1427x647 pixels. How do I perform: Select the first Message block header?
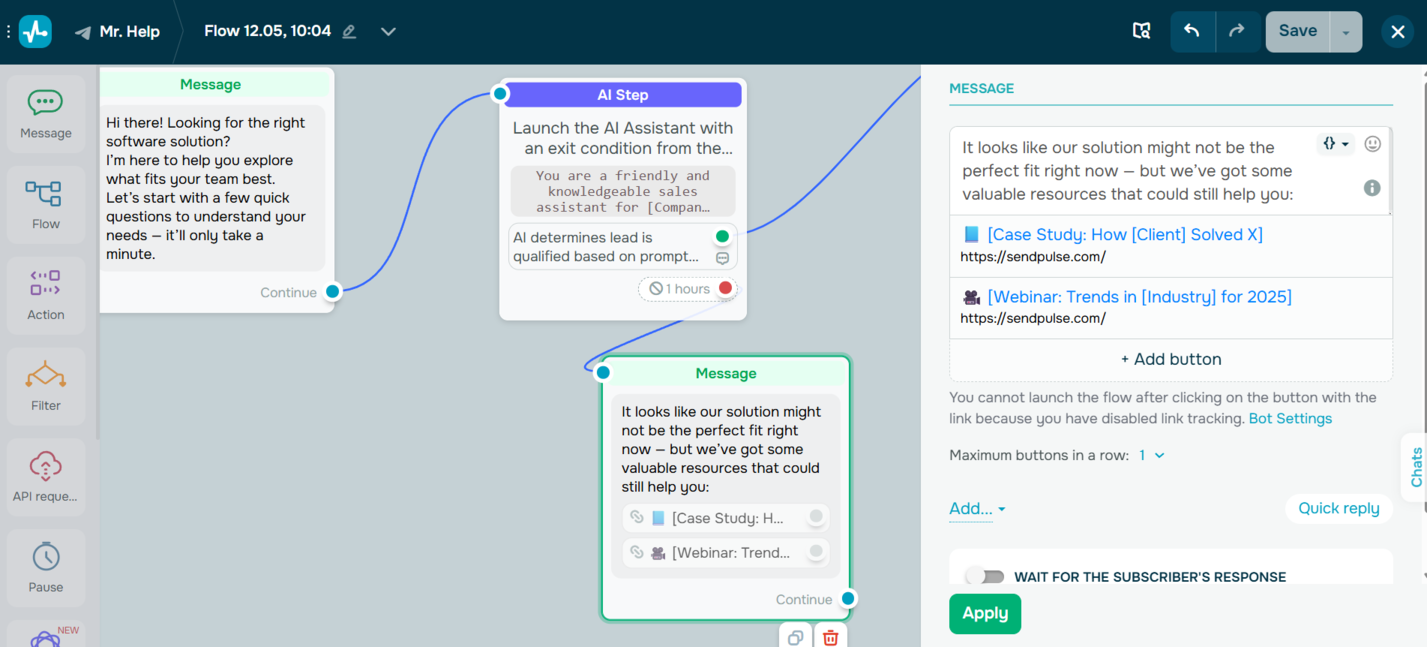(210, 85)
